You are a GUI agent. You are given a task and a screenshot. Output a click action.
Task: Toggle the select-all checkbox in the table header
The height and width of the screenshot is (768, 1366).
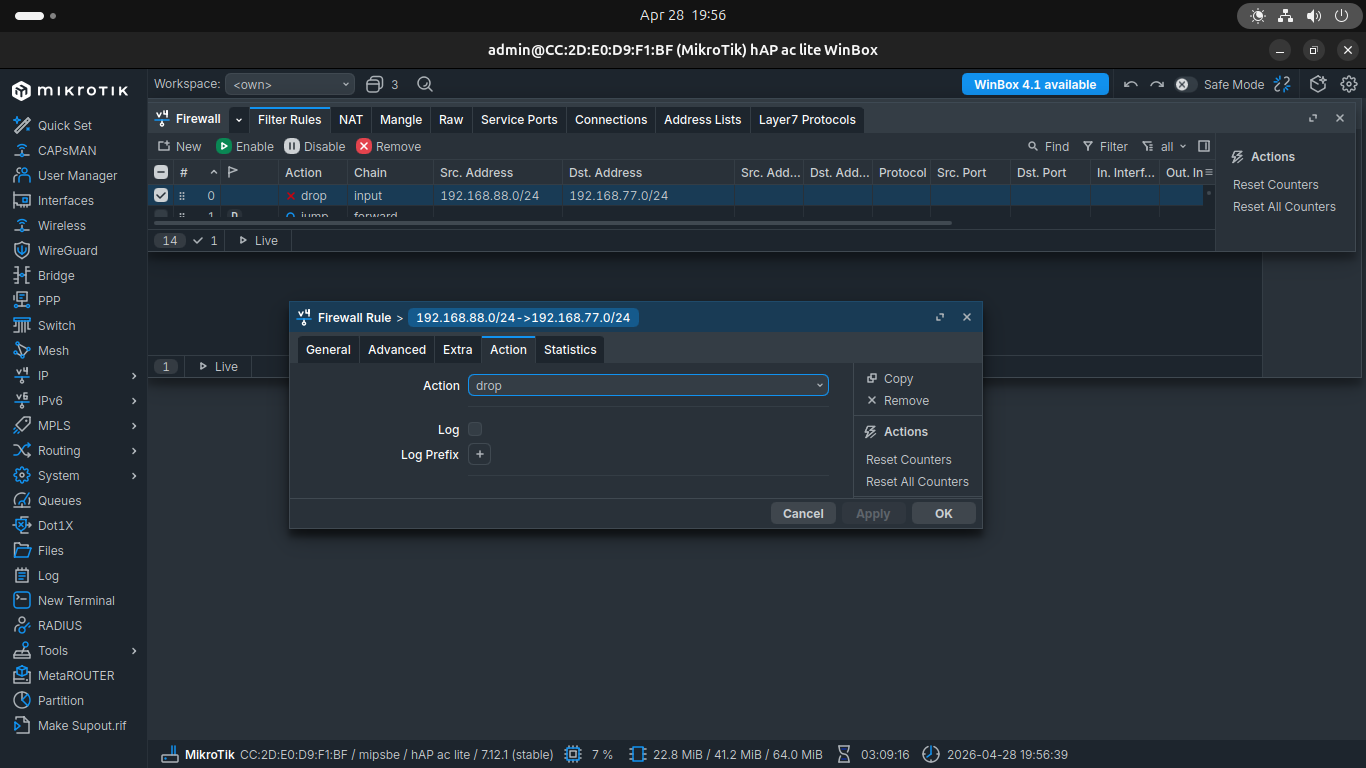pyautogui.click(x=161, y=172)
